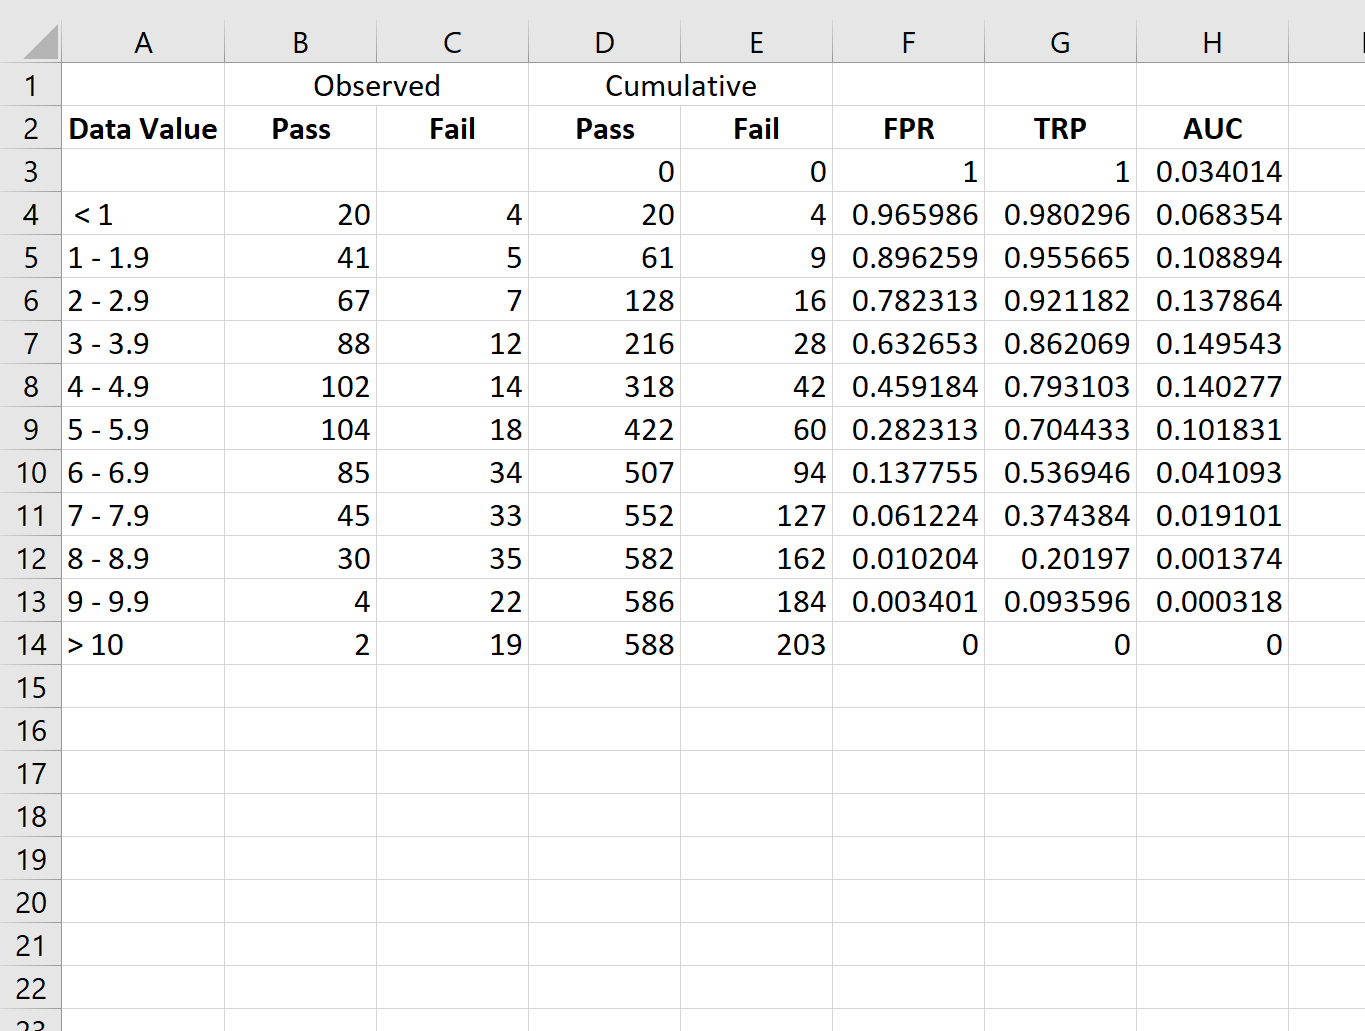Click the '2 - 2.9' data value cell
Screen dimensions: 1365x1031
pyautogui.click(x=143, y=300)
